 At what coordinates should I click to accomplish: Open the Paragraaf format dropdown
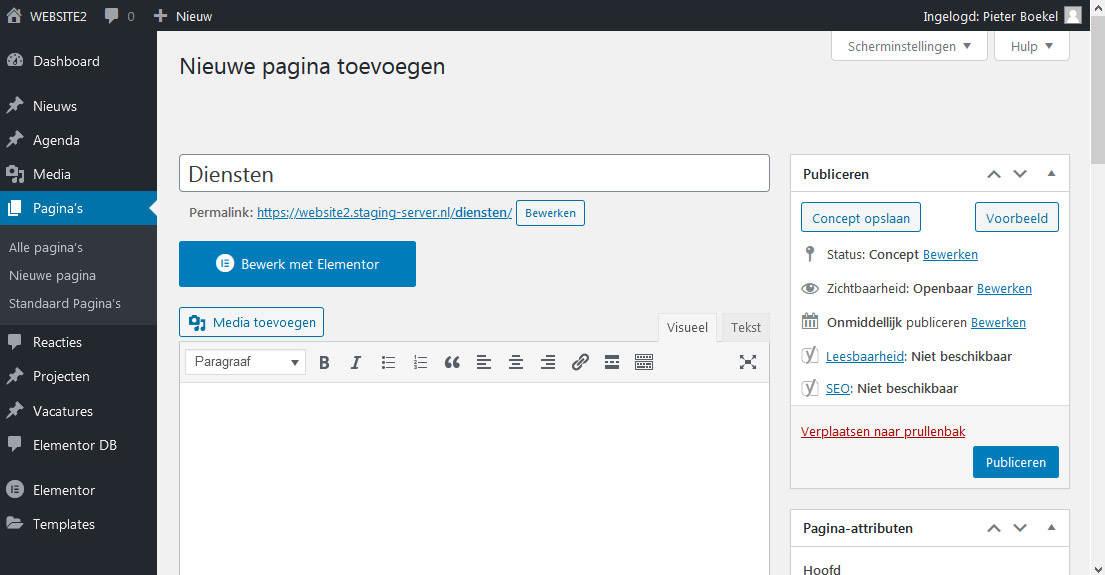click(x=245, y=362)
